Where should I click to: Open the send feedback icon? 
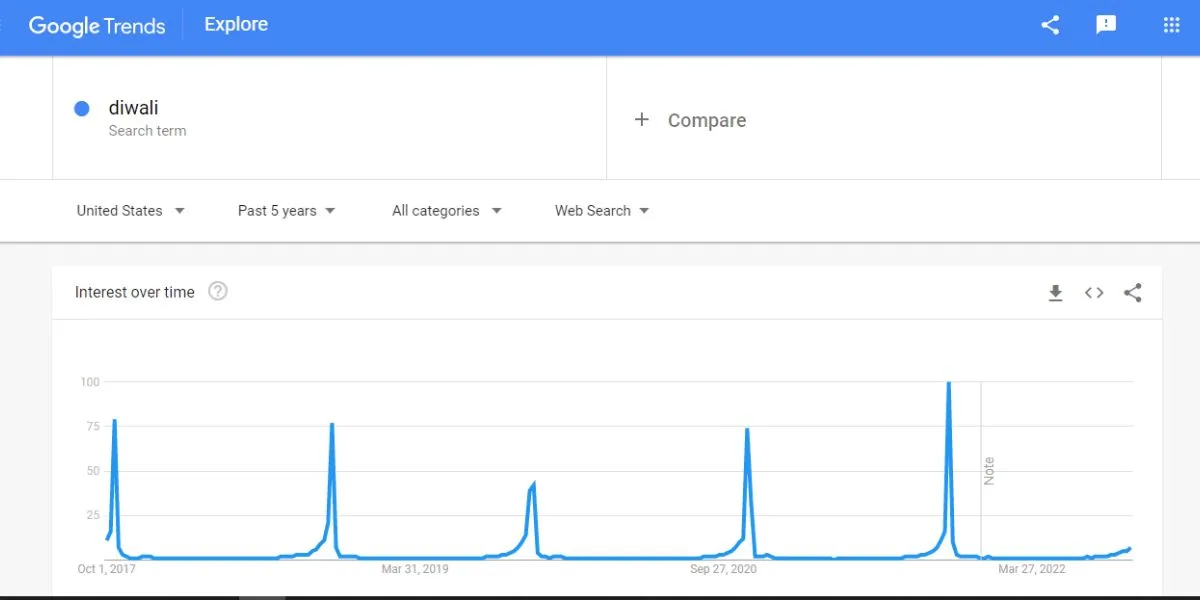pos(1106,25)
